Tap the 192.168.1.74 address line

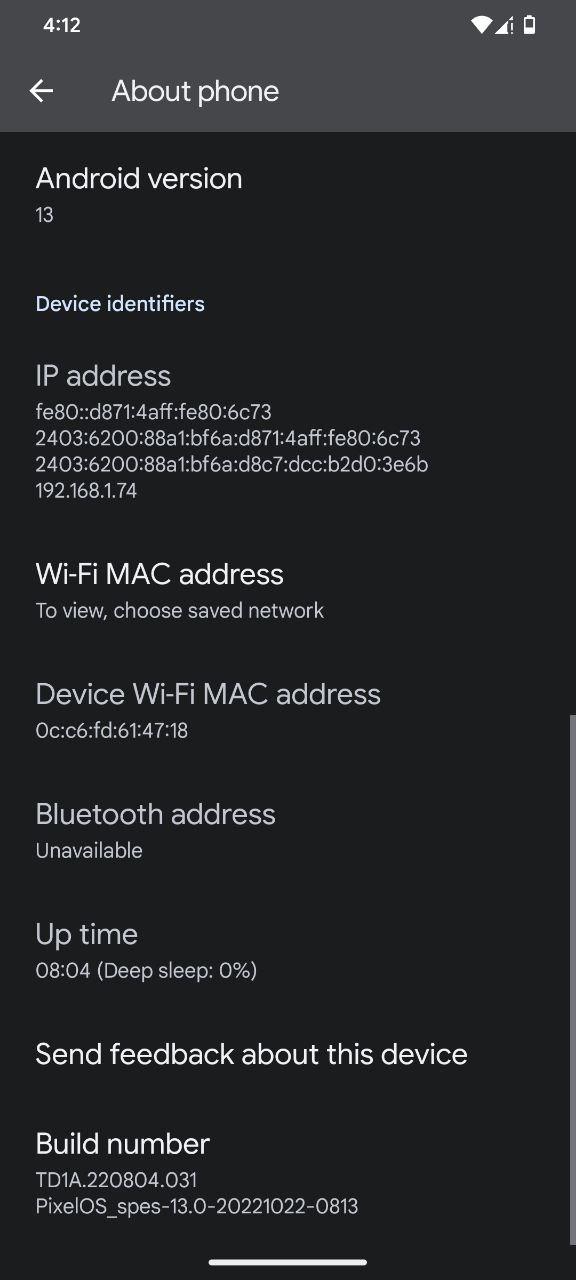[x=86, y=491]
